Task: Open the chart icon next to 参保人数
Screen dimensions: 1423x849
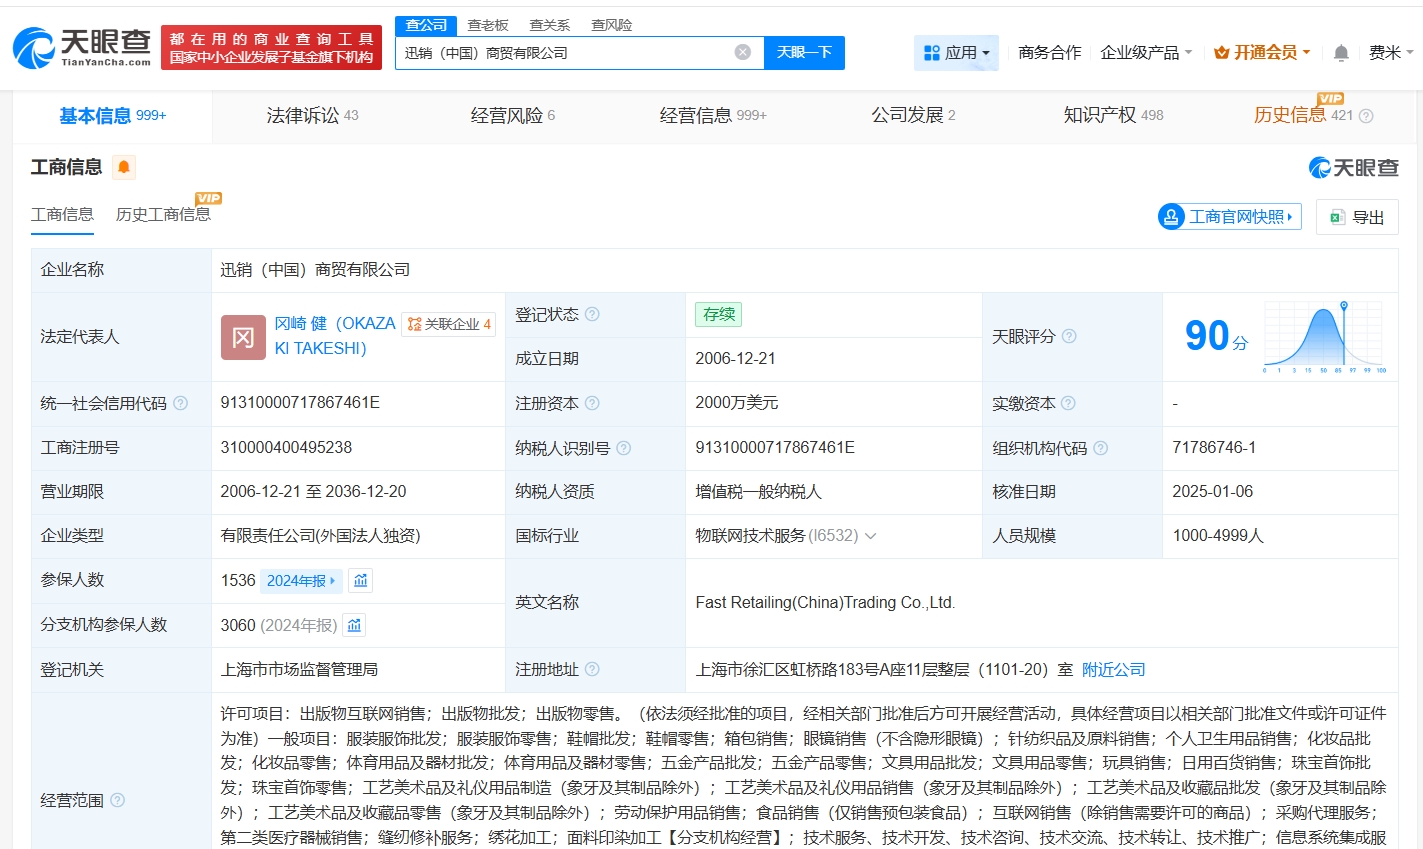Action: 361,580
